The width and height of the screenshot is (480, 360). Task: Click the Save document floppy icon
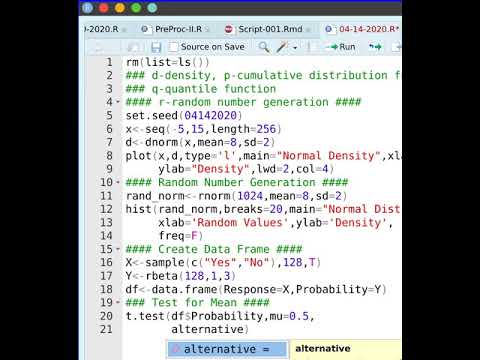point(156,47)
